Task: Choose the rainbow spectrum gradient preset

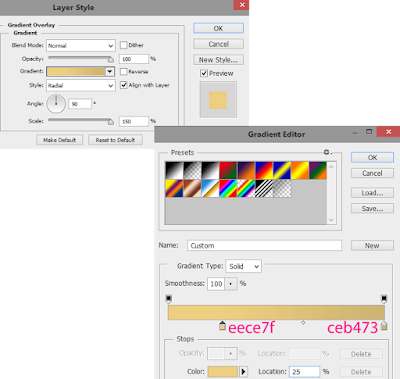Action: click(228, 188)
